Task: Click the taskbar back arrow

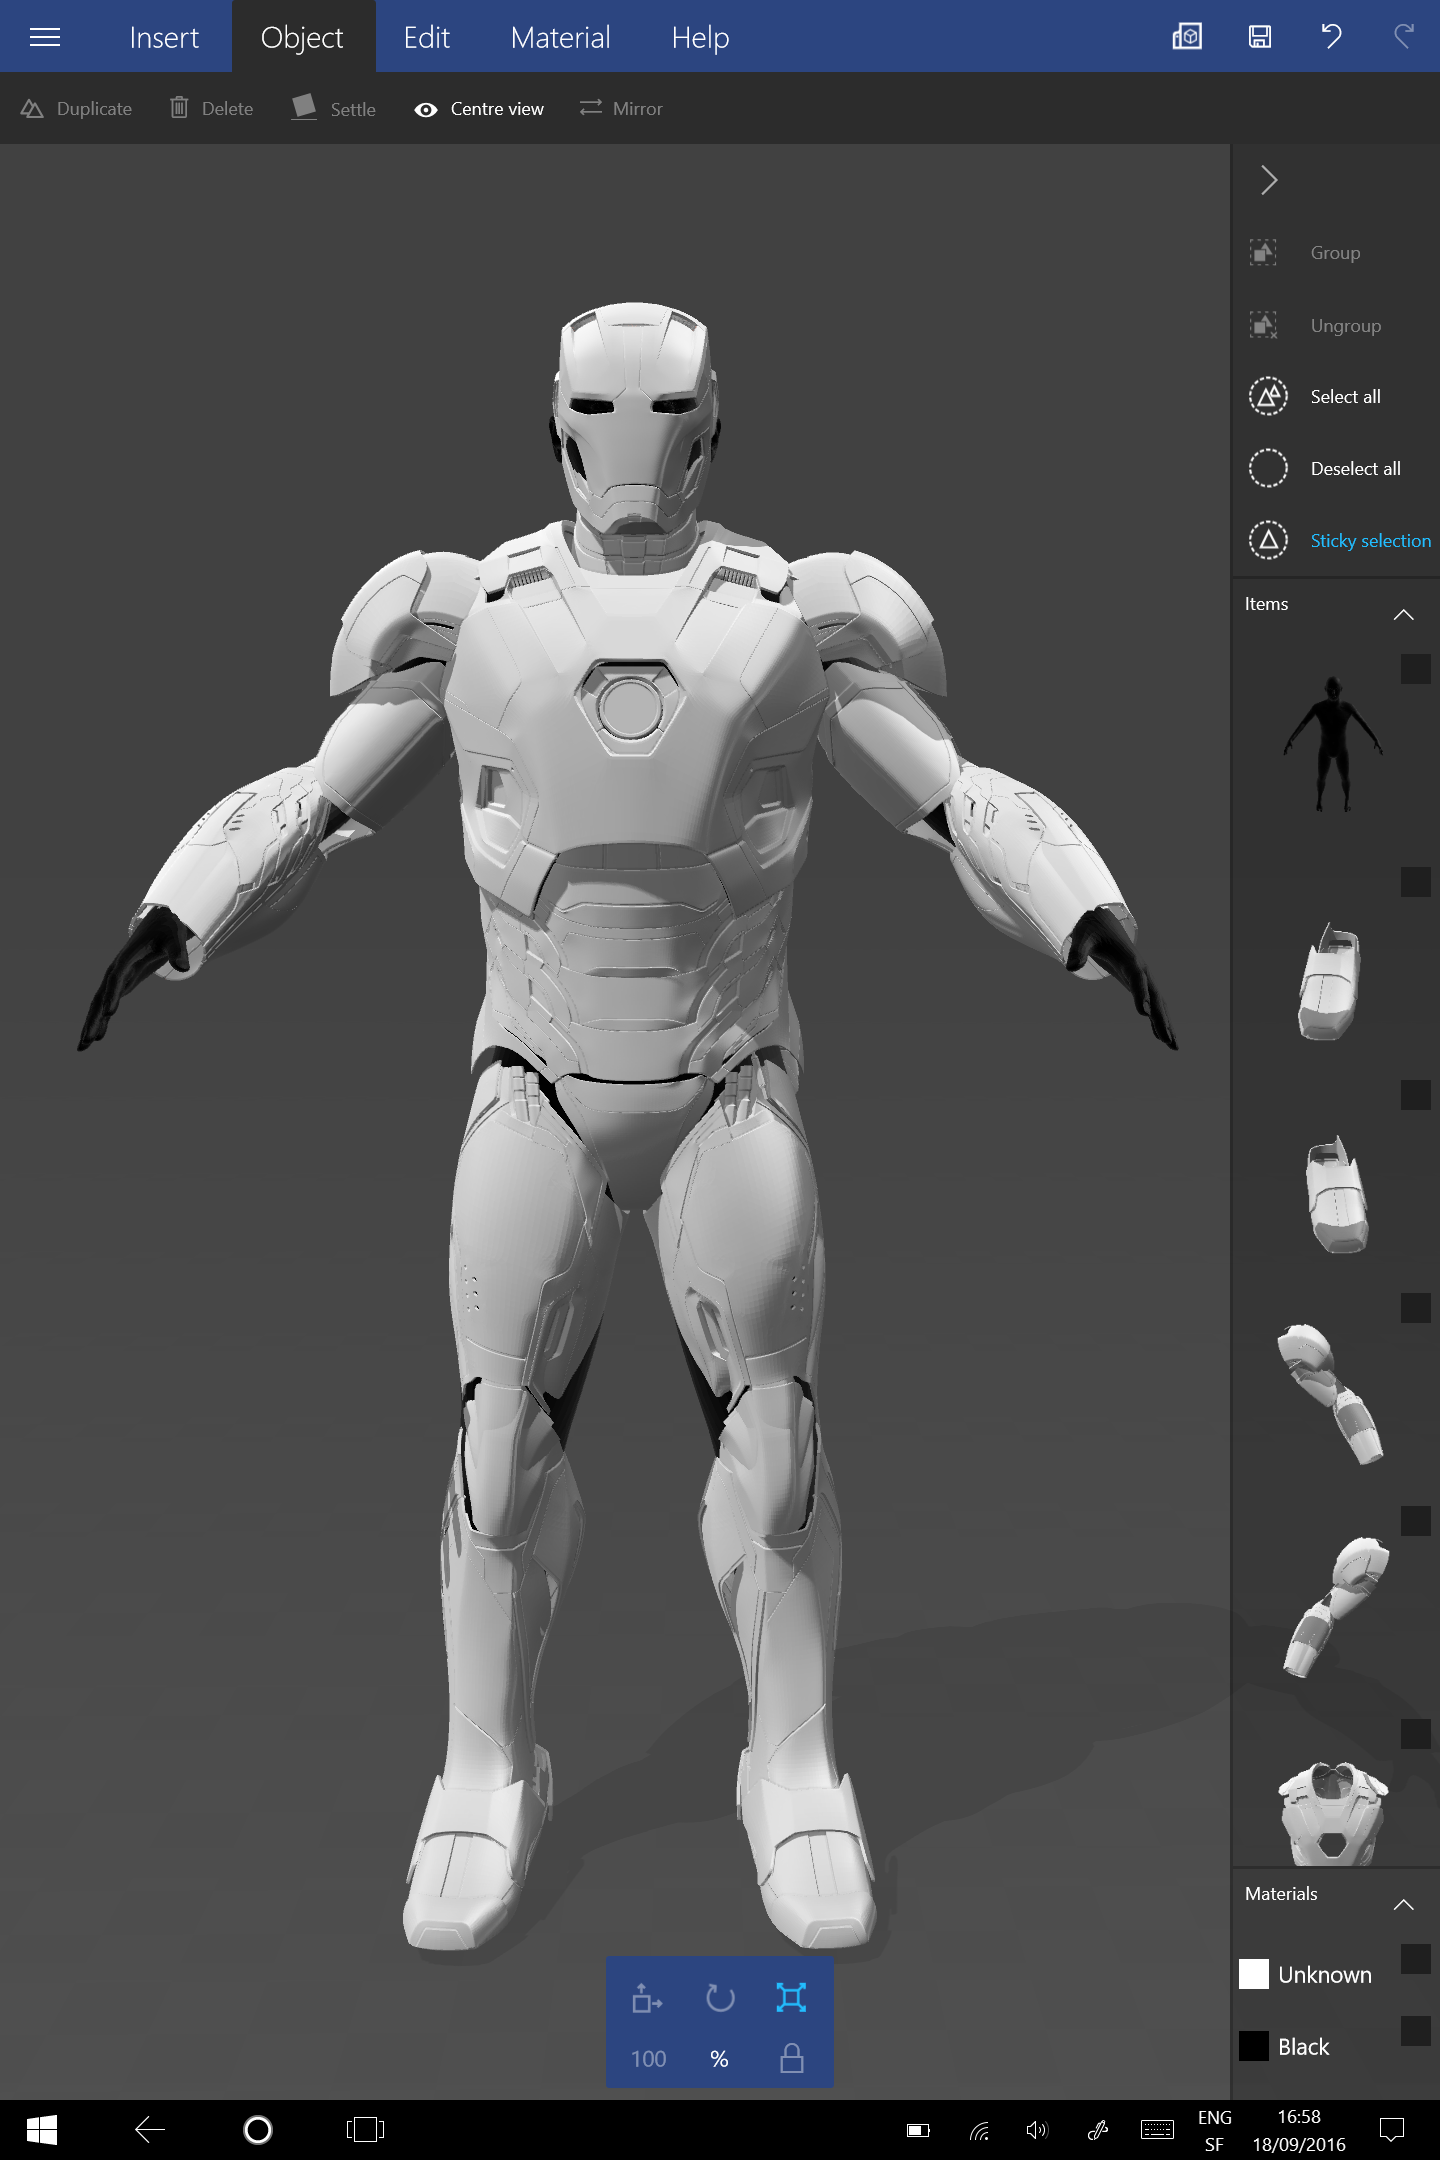Action: point(150,2130)
